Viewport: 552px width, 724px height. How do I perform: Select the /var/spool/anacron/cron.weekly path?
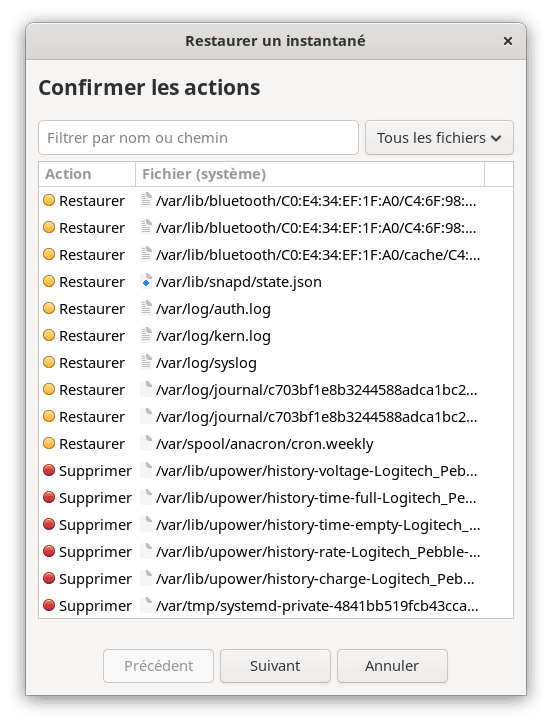(x=265, y=444)
